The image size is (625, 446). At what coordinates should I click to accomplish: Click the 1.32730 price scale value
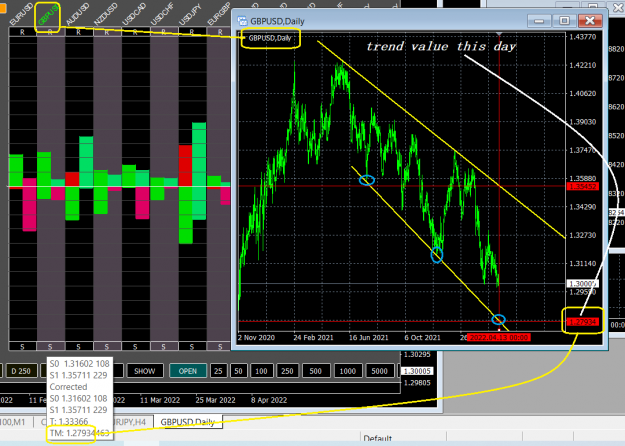click(582, 235)
